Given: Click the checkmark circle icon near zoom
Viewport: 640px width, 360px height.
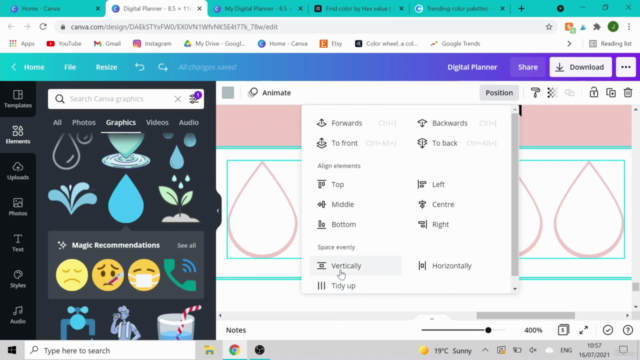Looking at the screenshot, I should [608, 330].
